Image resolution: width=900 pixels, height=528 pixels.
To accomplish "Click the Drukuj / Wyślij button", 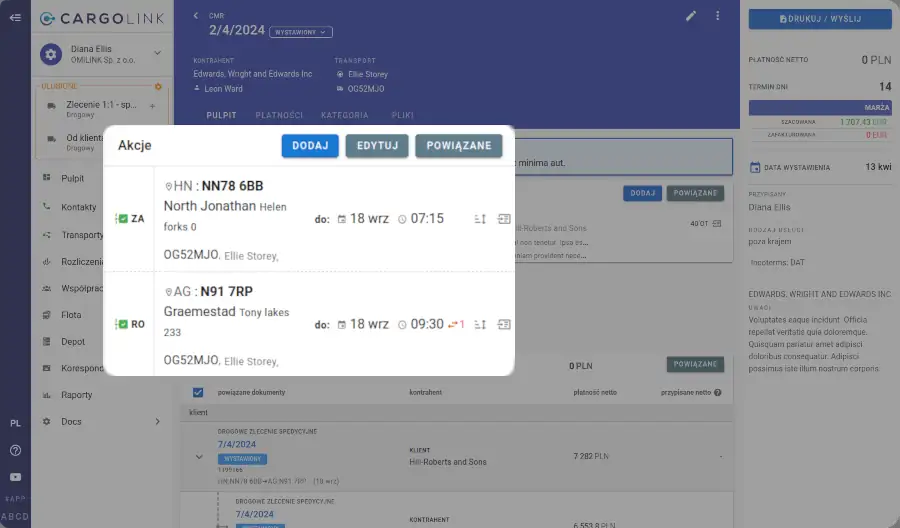I will point(820,19).
